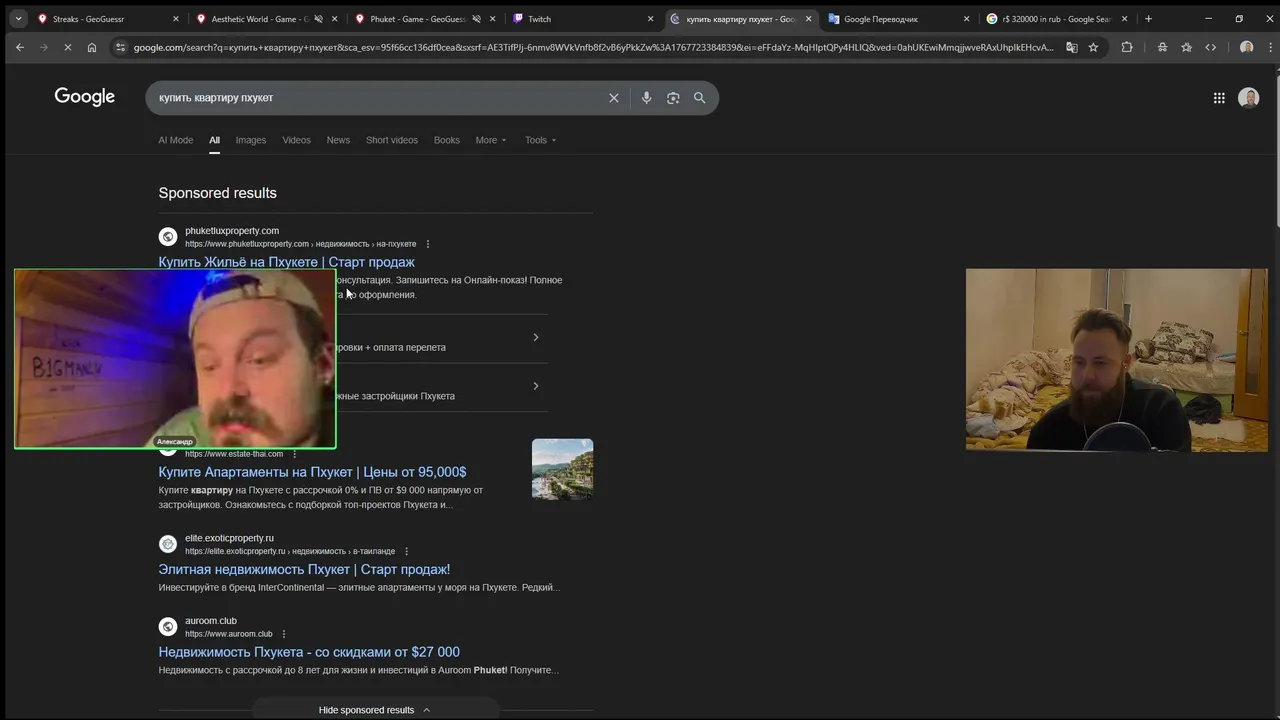1280x720 pixels.
Task: Go to the Google logo homepage
Action: pyautogui.click(x=85, y=97)
